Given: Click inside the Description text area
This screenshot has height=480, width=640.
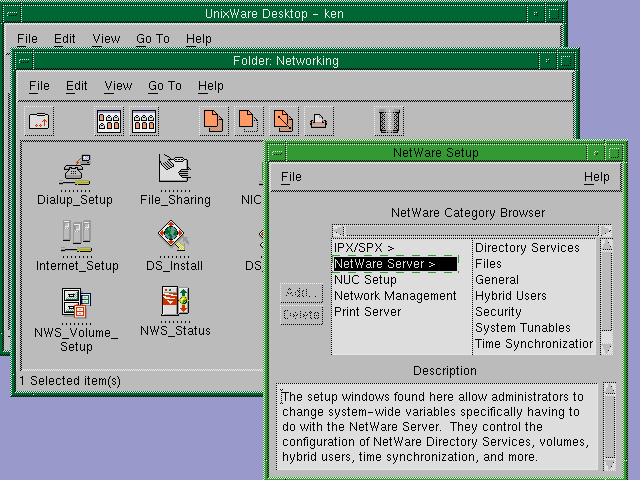Looking at the screenshot, I should click(436, 427).
